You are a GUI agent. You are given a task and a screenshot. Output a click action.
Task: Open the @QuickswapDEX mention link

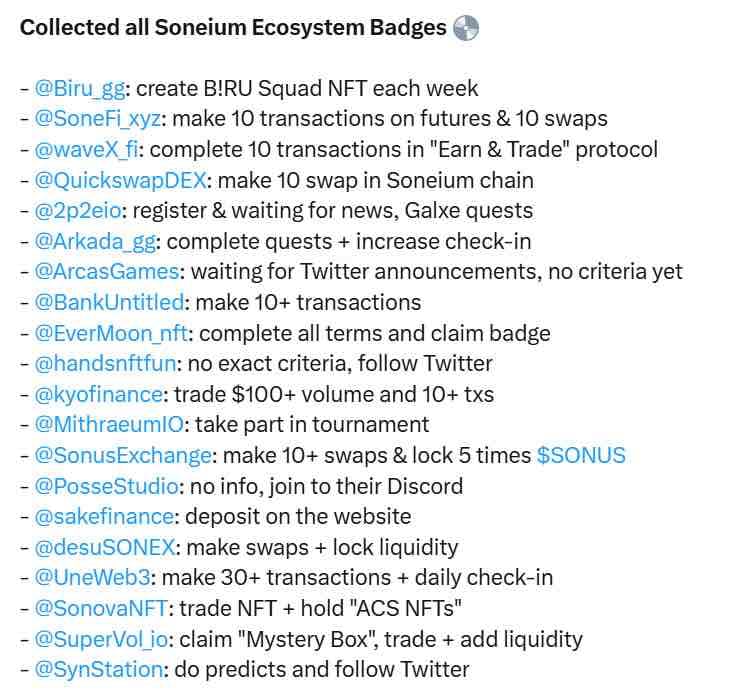[120, 180]
